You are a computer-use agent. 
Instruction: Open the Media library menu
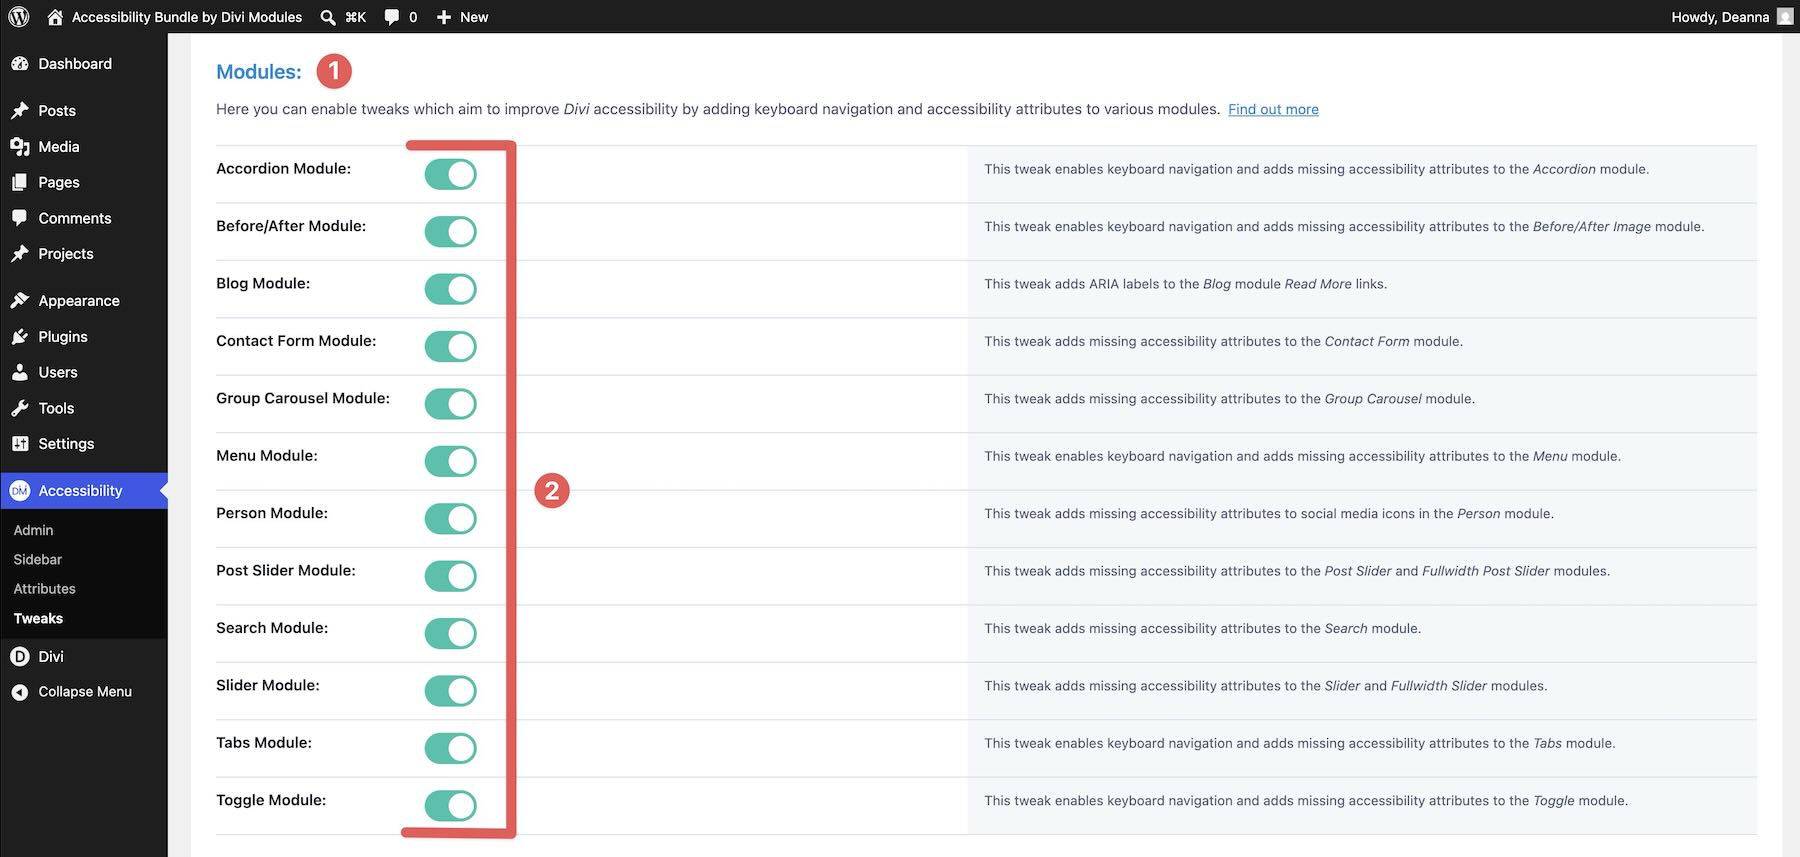tap(59, 147)
